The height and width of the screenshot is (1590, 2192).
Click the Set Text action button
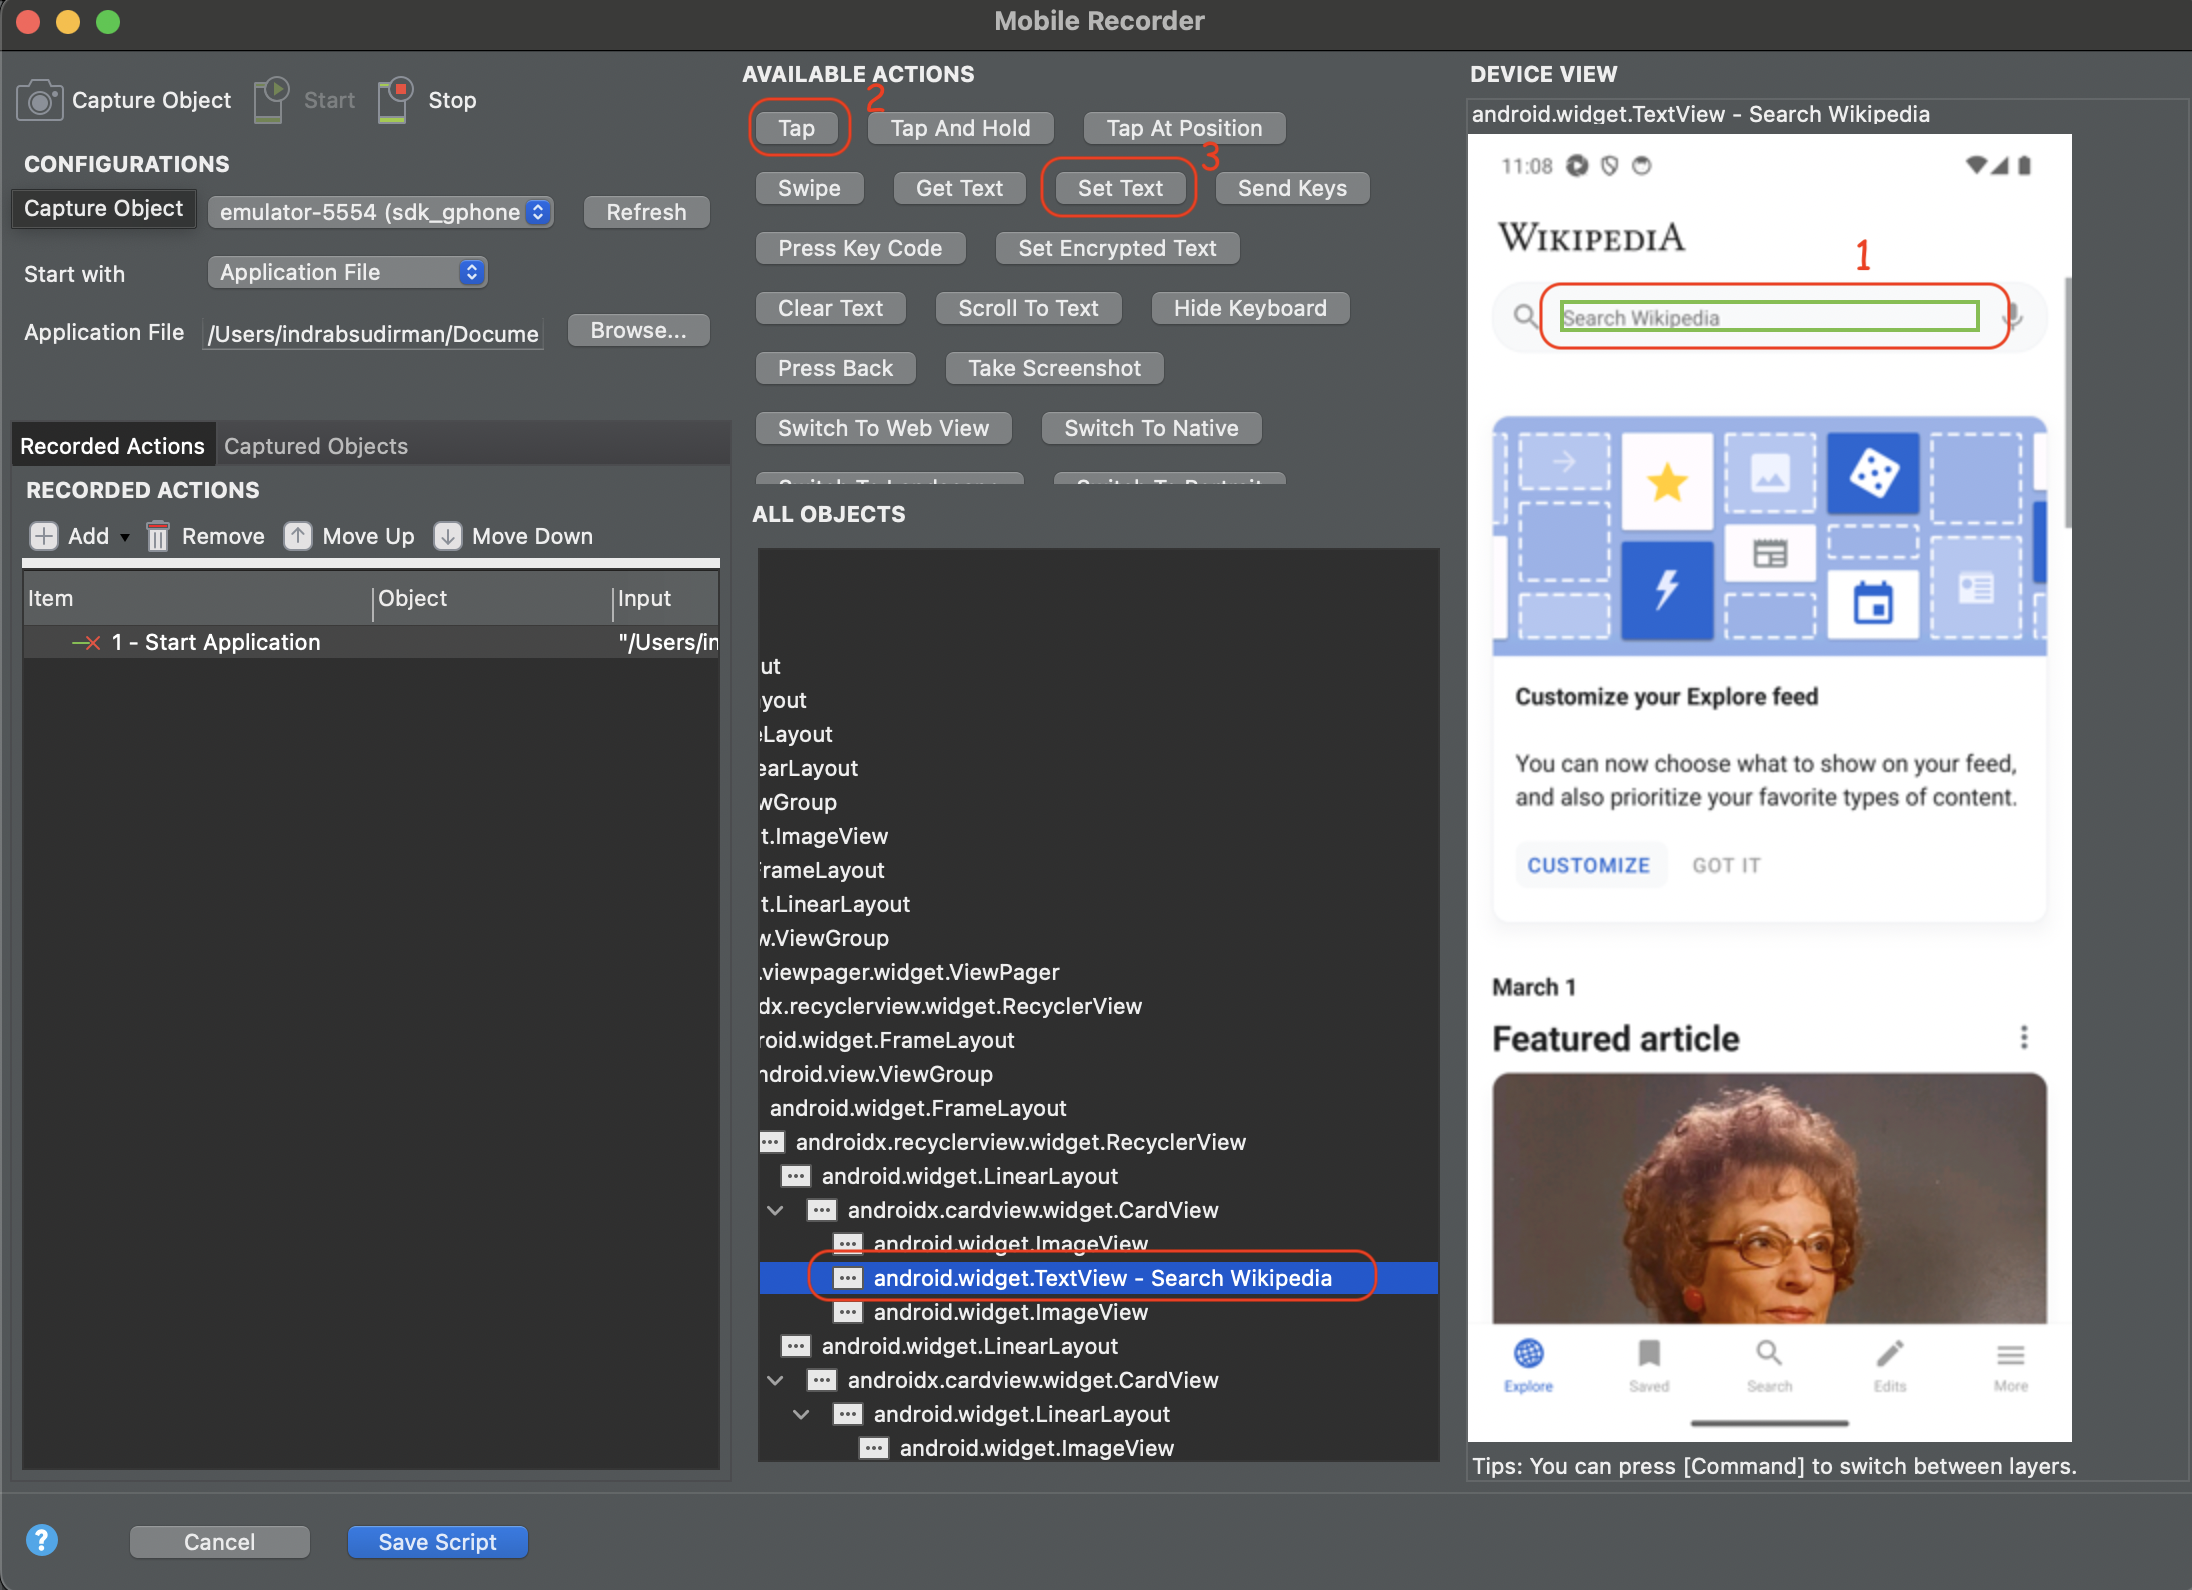[x=1119, y=188]
